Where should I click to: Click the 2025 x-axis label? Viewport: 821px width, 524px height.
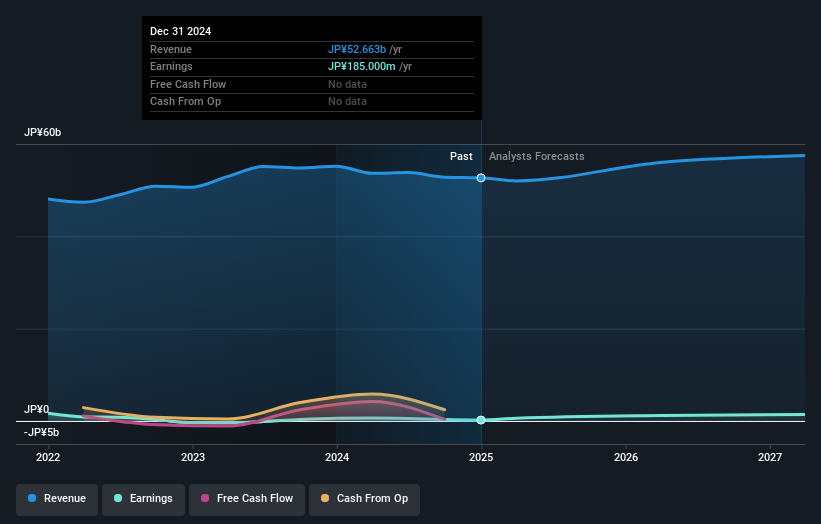[481, 457]
